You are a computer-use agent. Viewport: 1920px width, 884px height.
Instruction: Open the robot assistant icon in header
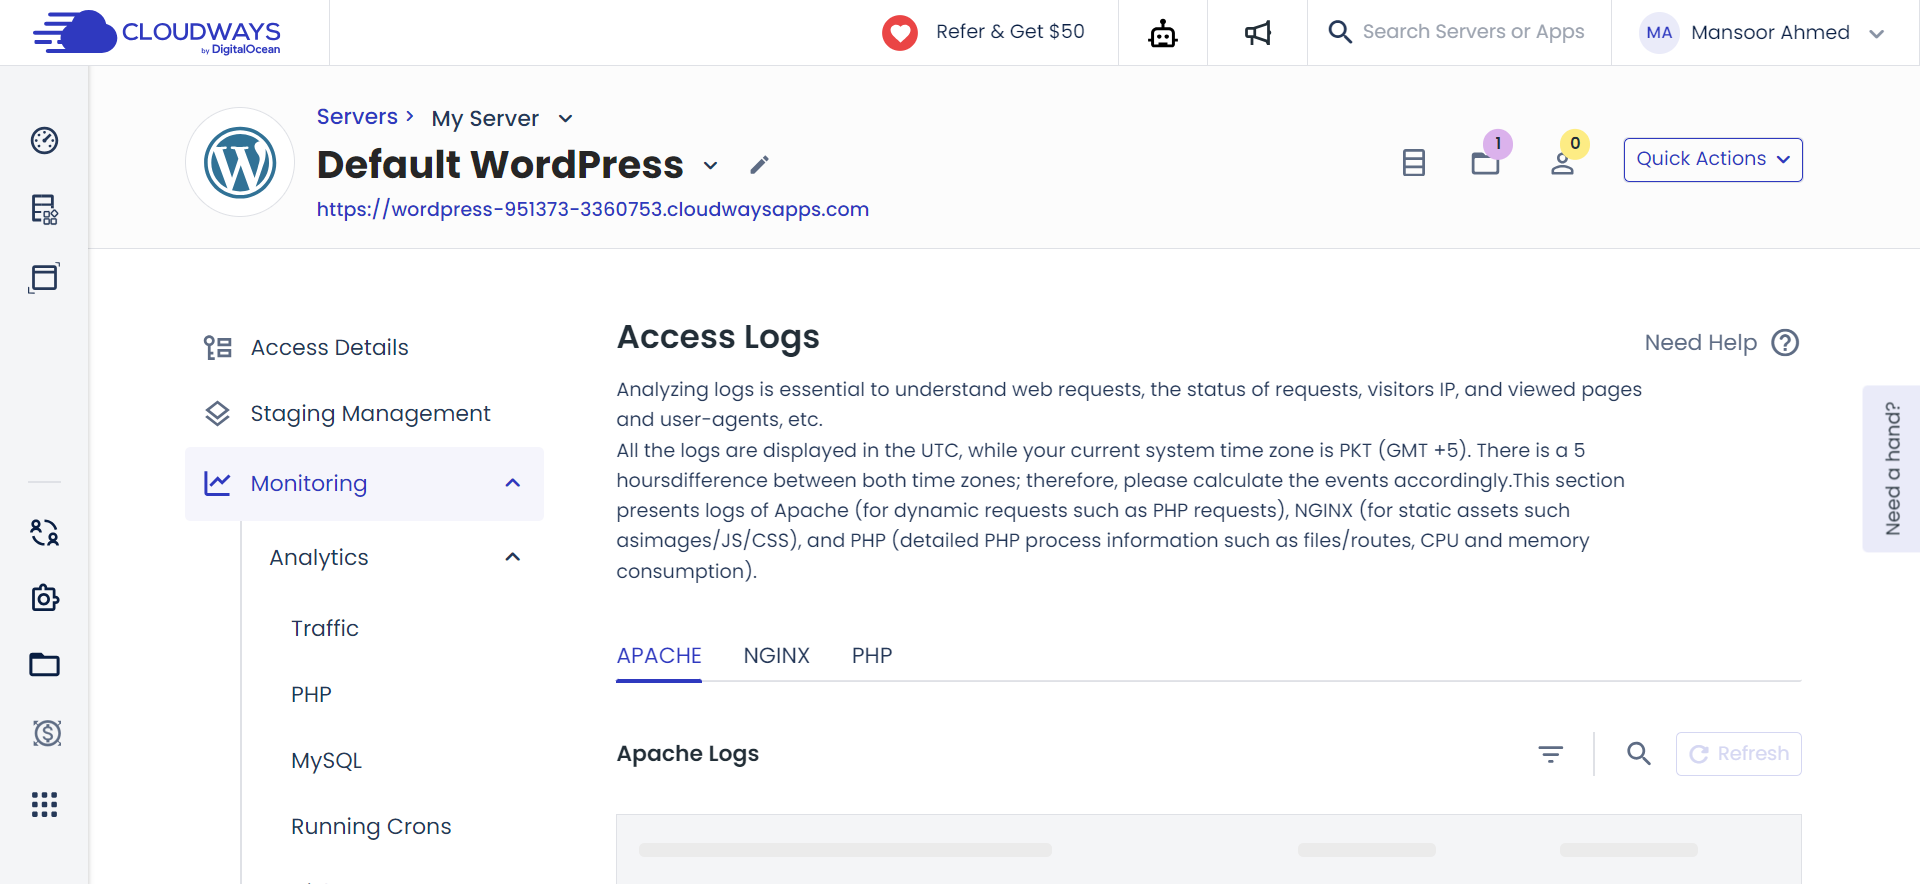(1163, 33)
